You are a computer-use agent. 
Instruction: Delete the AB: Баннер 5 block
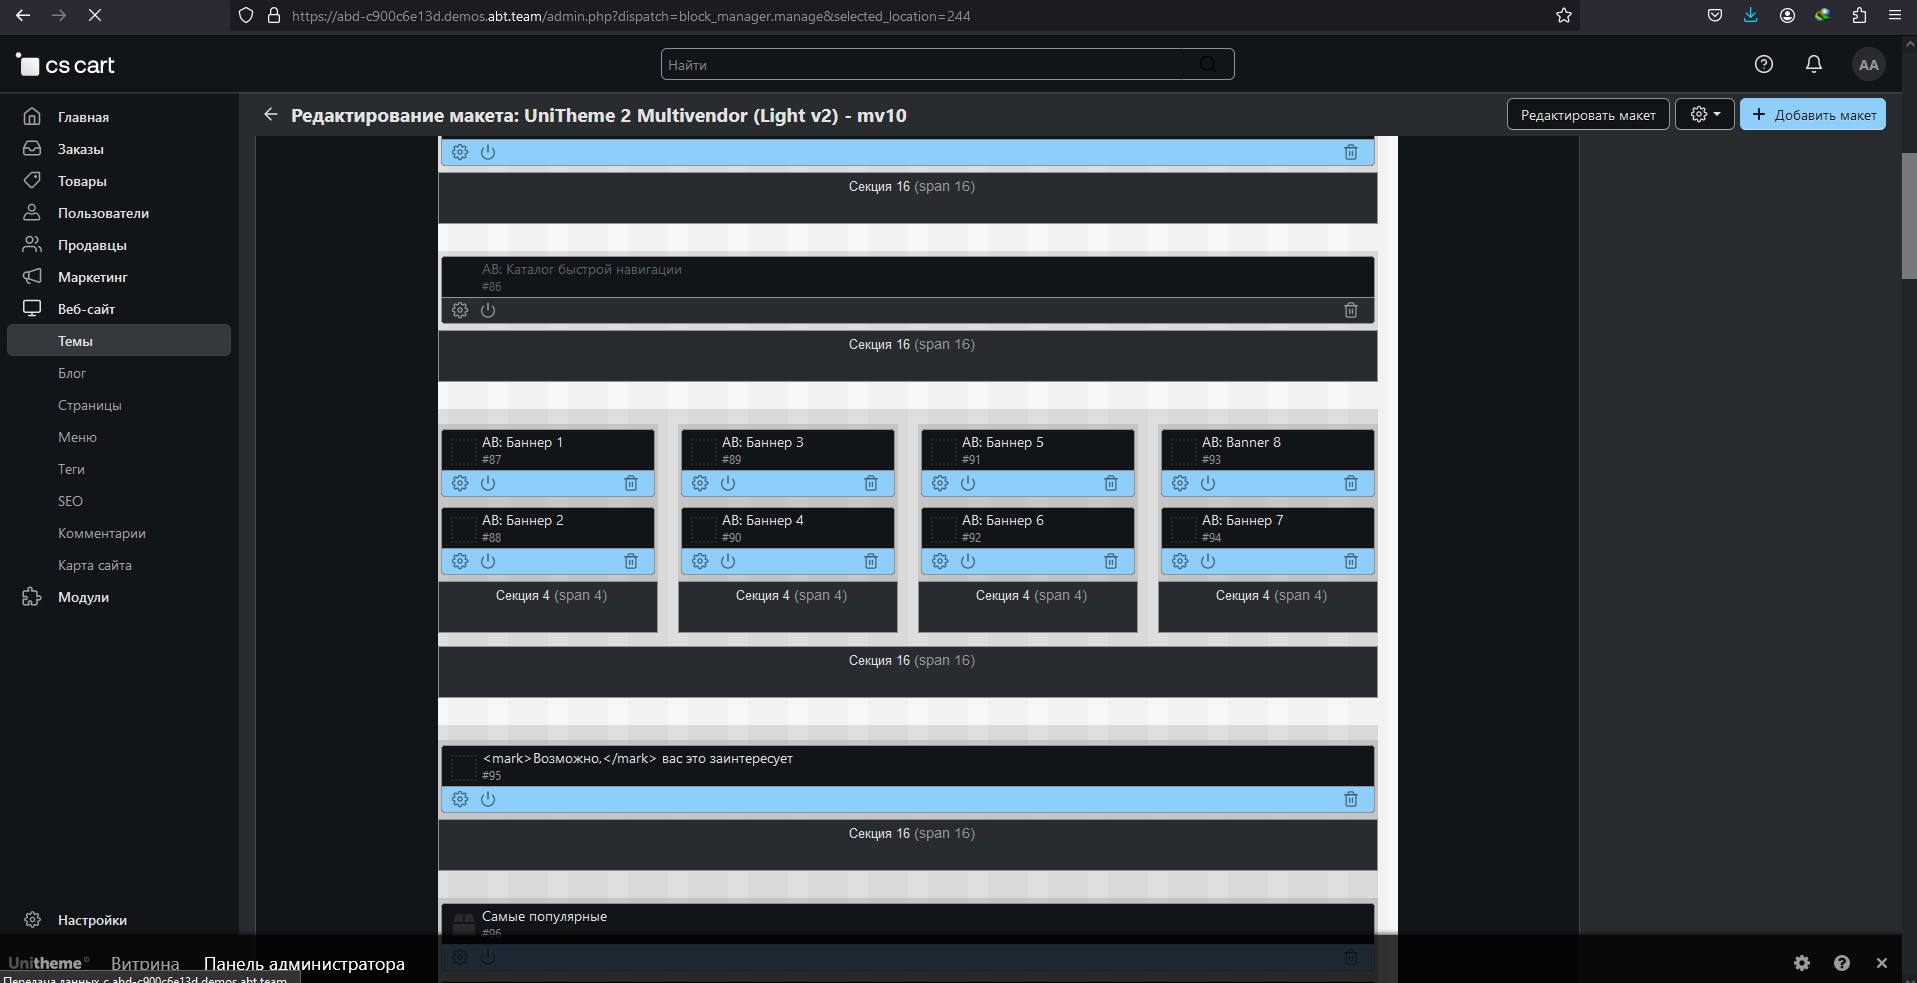pyautogui.click(x=1111, y=483)
